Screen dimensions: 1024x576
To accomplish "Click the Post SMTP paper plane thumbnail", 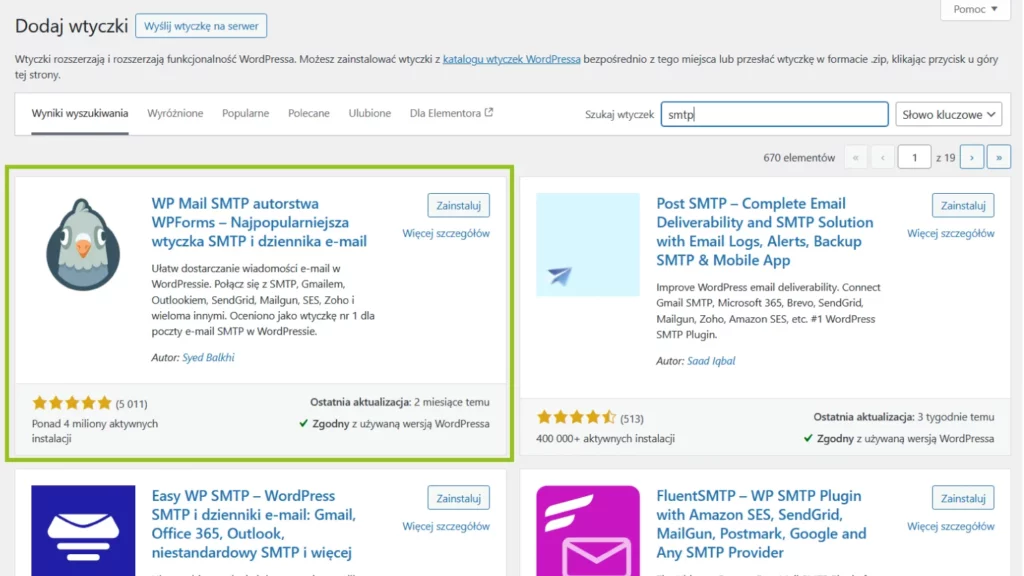I will [x=587, y=245].
